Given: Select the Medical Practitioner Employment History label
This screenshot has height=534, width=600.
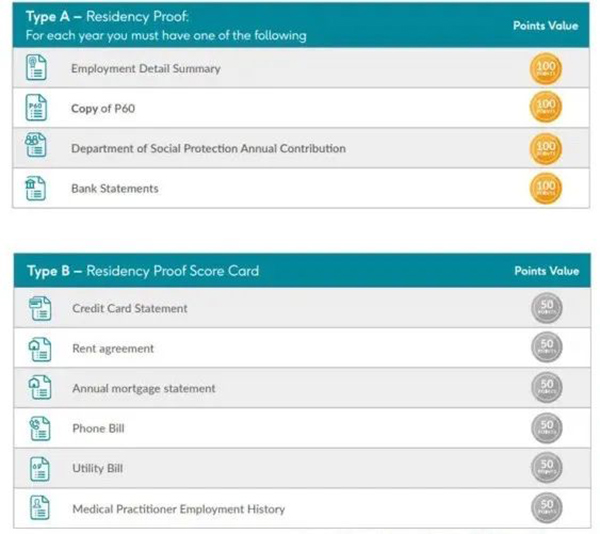Looking at the screenshot, I should coord(179,509).
